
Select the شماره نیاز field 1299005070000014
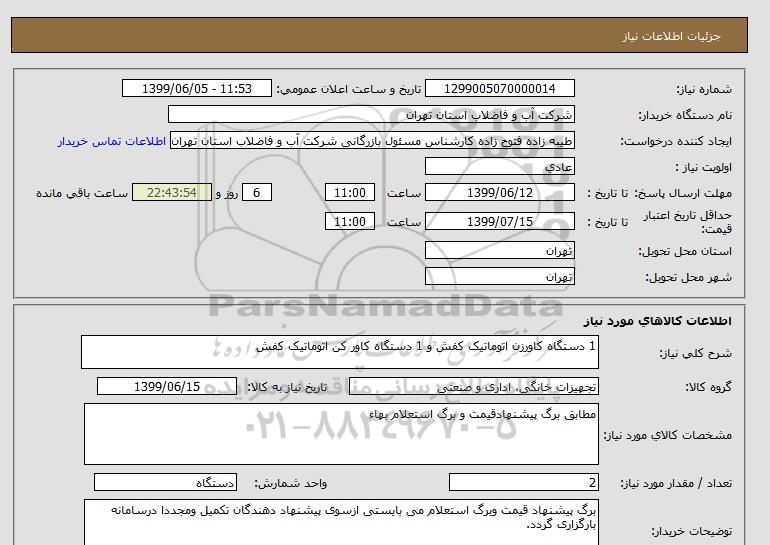pyautogui.click(x=499, y=88)
